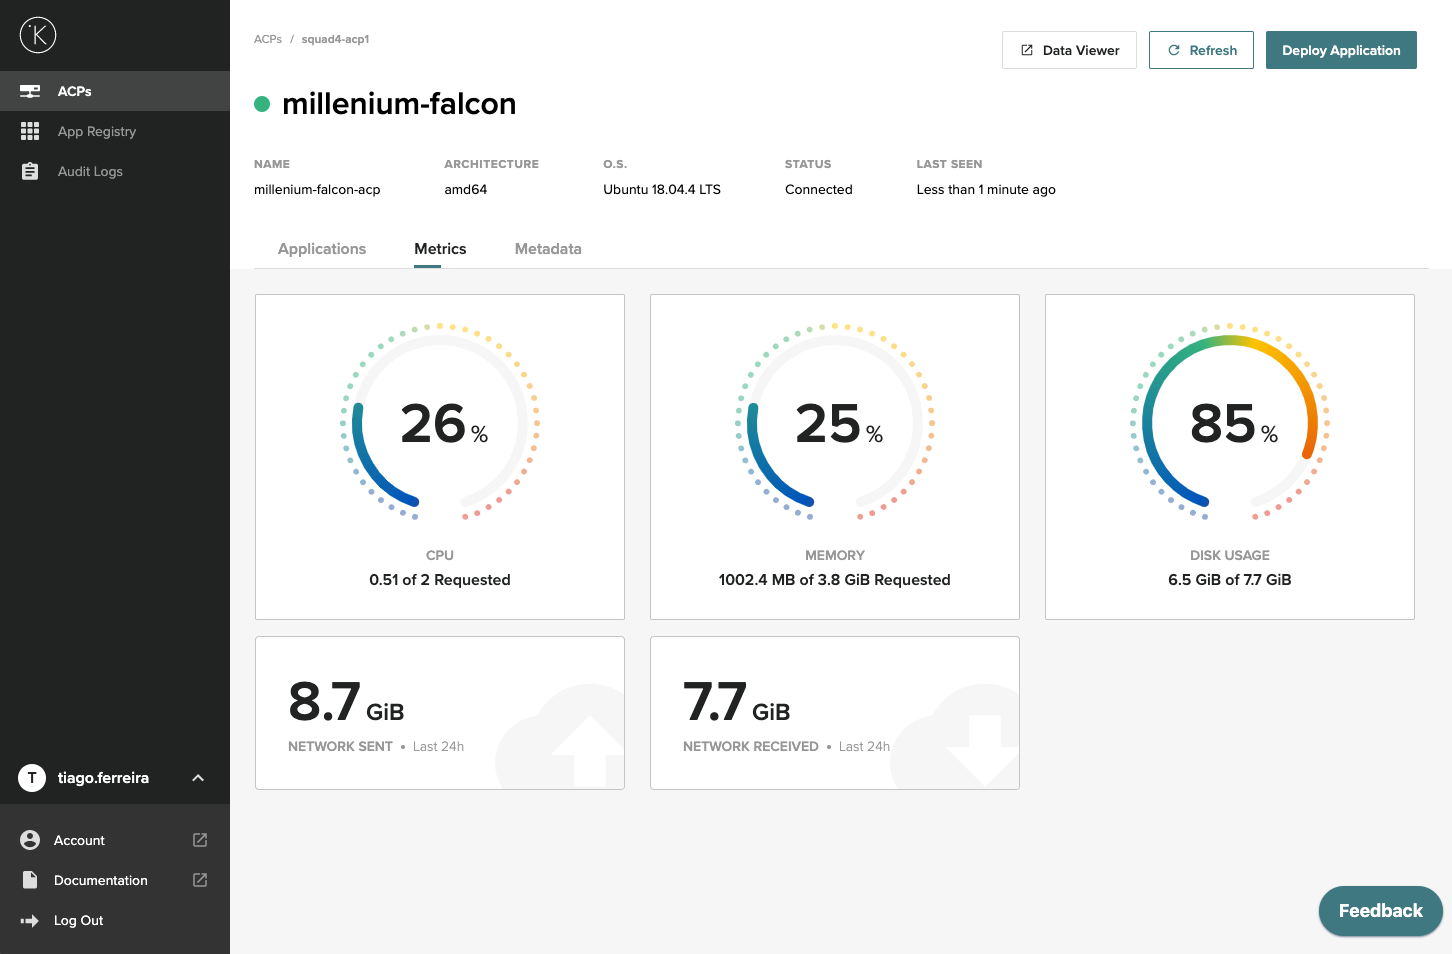Click the circular K logo in the sidebar
1452x954 pixels.
pos(38,35)
